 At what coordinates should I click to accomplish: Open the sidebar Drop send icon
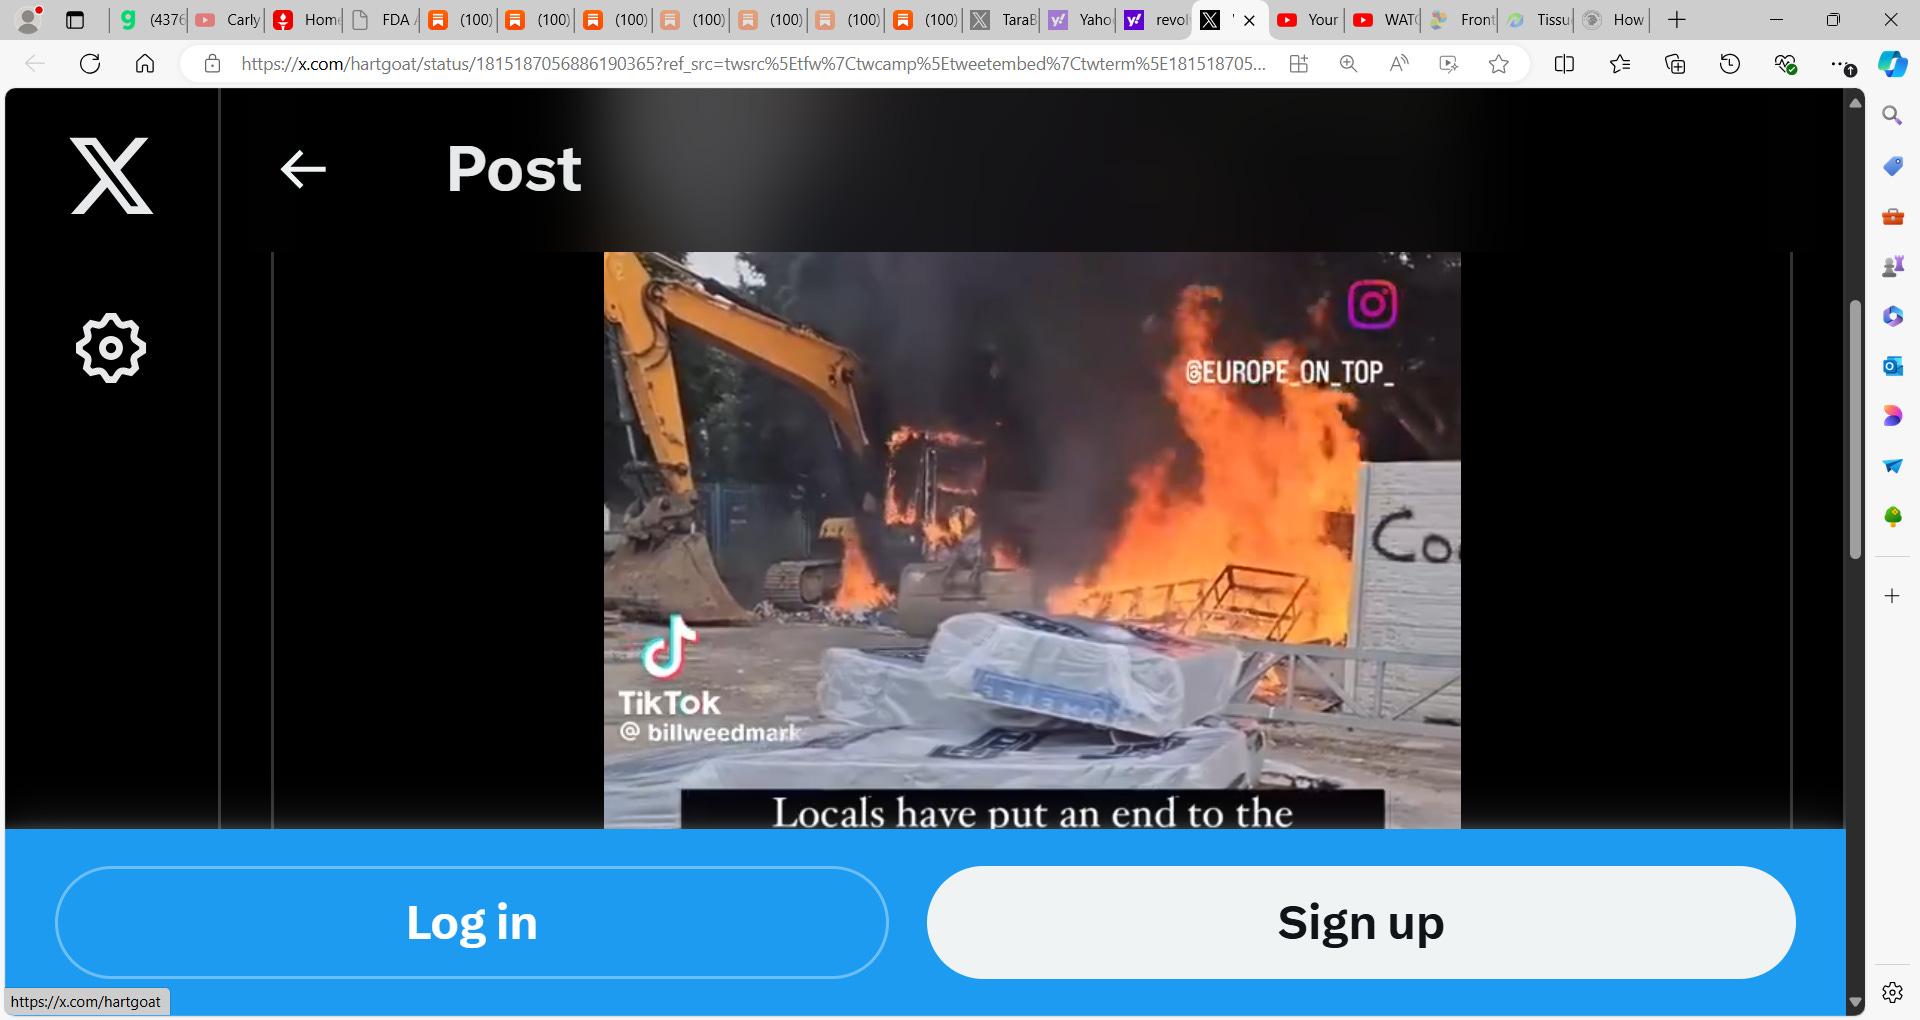pyautogui.click(x=1892, y=466)
